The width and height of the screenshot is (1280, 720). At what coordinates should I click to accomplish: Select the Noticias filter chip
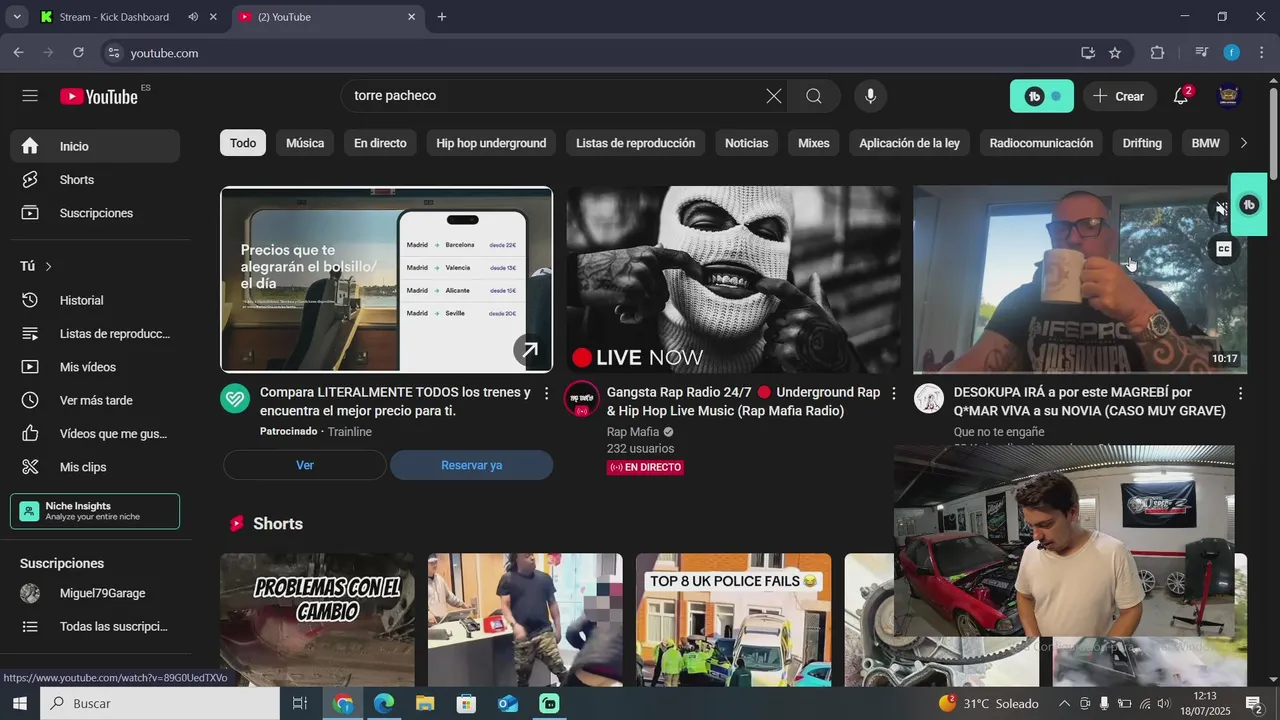pyautogui.click(x=746, y=143)
